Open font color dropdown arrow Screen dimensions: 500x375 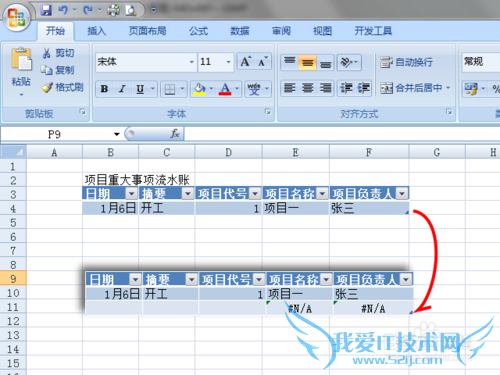237,89
